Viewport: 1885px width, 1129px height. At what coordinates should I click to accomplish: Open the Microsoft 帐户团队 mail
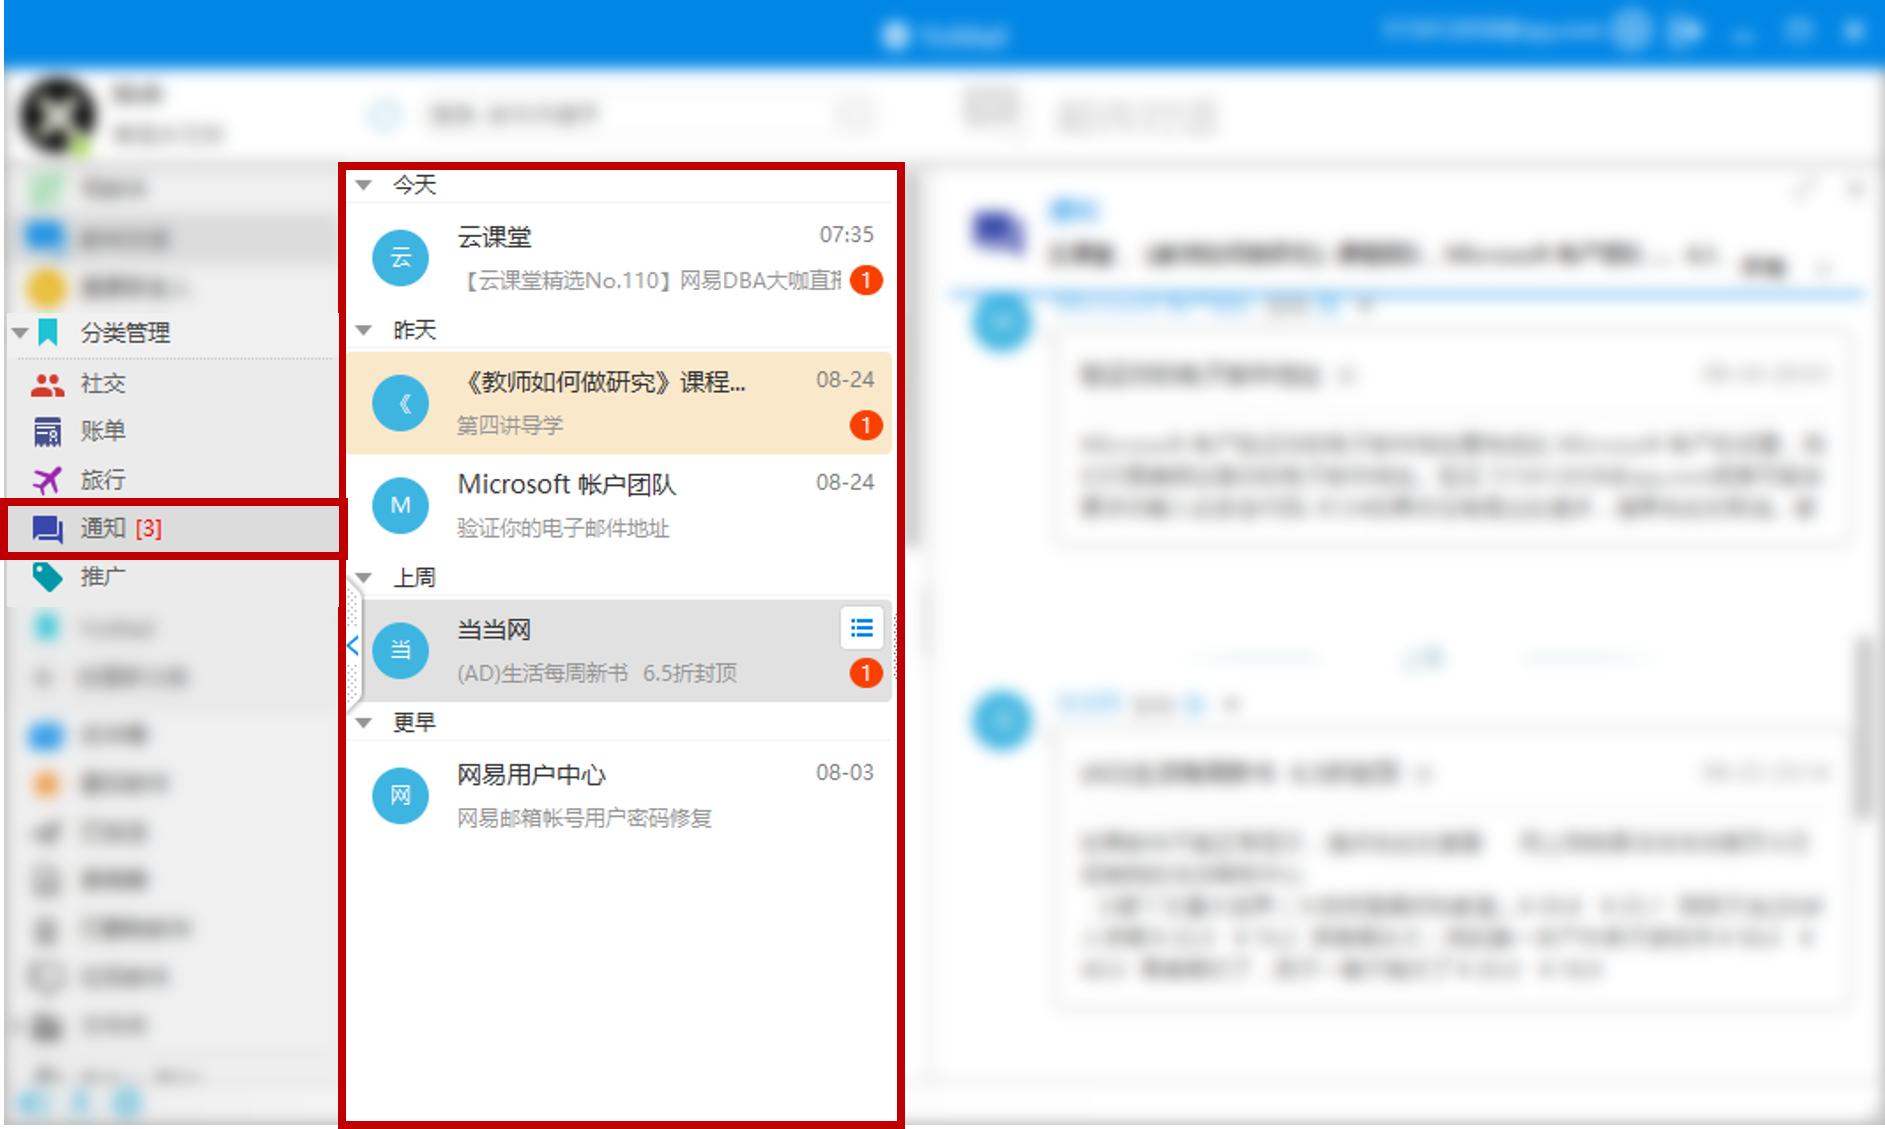619,505
